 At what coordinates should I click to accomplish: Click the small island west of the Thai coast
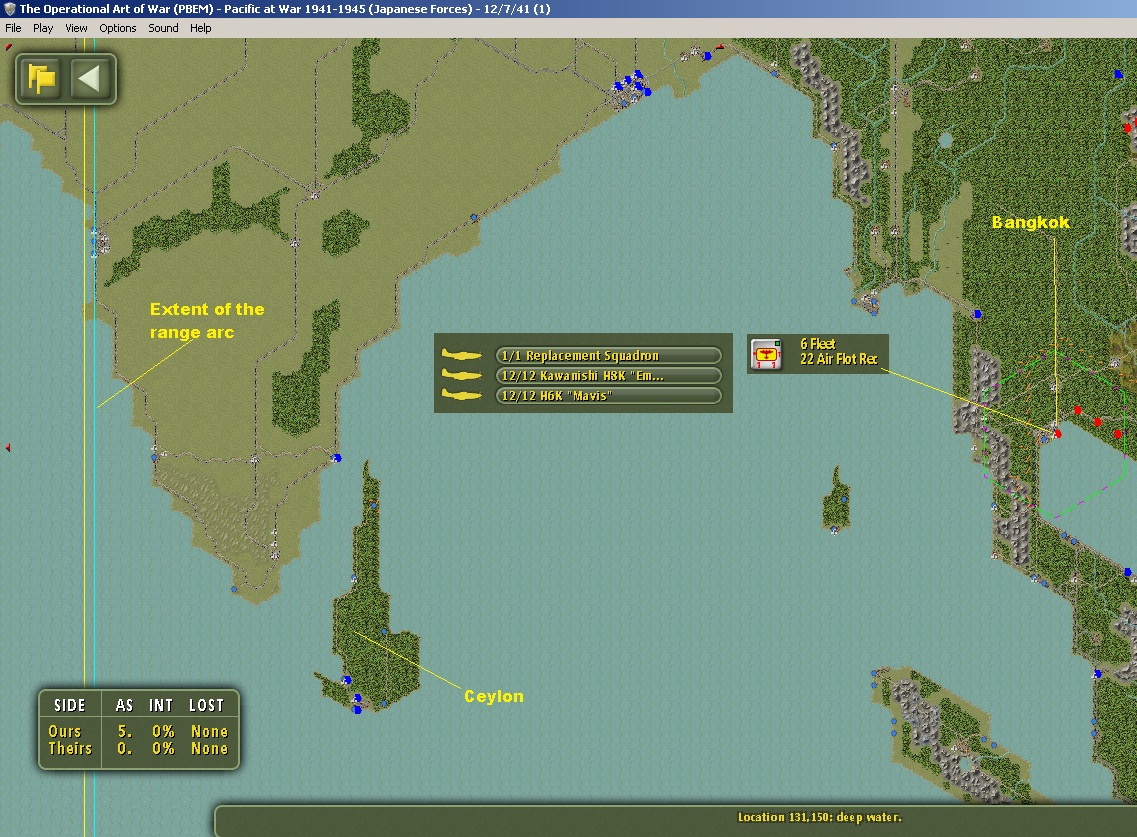pyautogui.click(x=836, y=500)
